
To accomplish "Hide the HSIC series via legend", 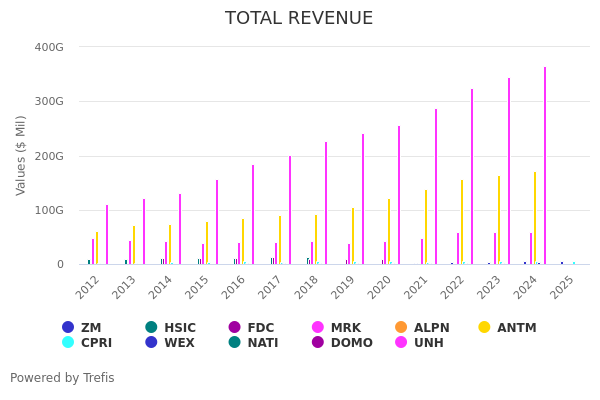I will pyautogui.click(x=151, y=327).
